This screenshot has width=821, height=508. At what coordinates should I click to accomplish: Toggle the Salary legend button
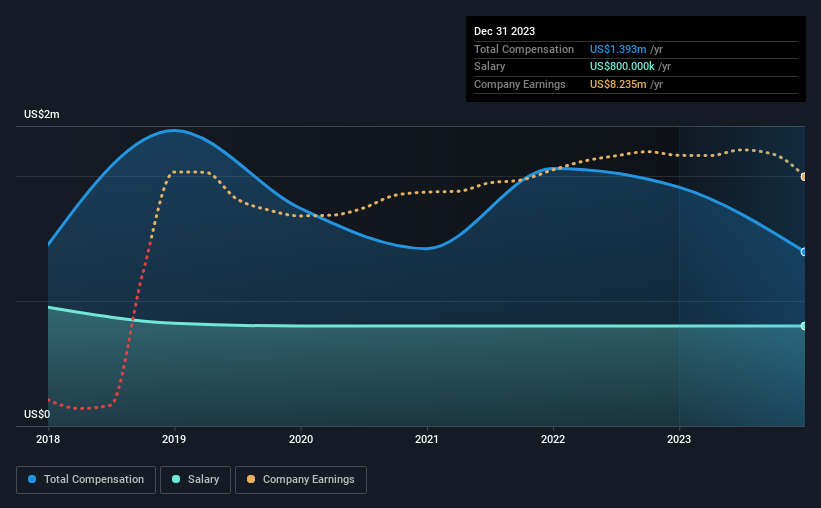[195, 480]
